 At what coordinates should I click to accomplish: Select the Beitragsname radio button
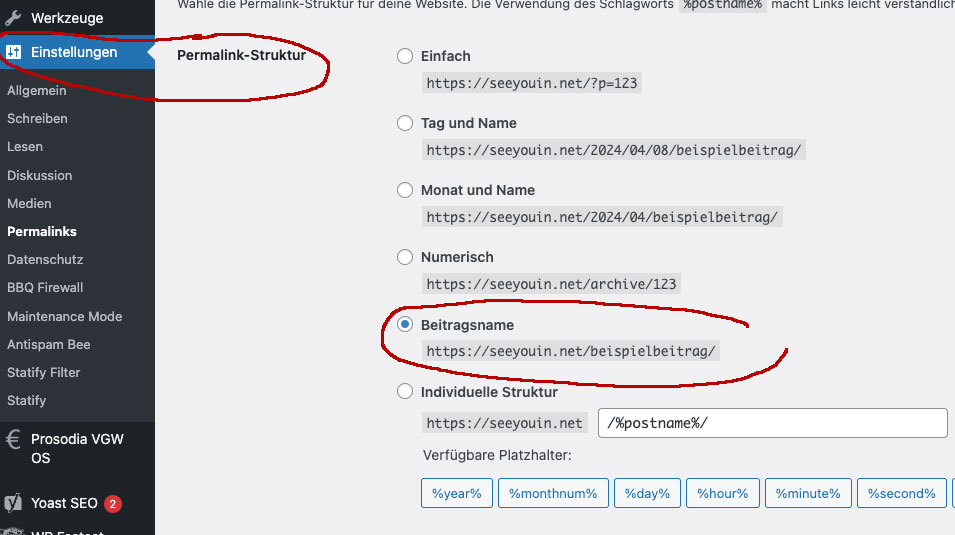[405, 324]
